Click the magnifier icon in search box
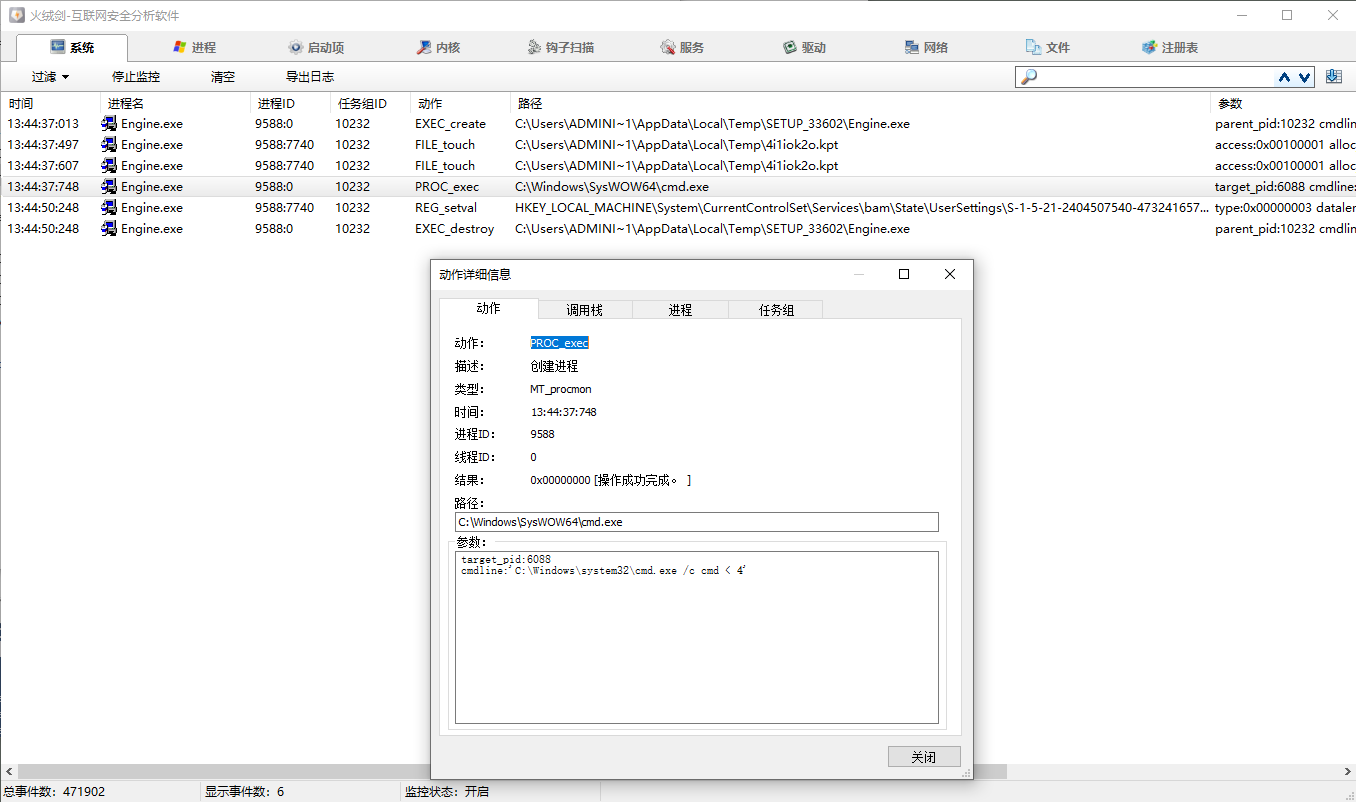The image size is (1356, 802). pyautogui.click(x=1028, y=77)
